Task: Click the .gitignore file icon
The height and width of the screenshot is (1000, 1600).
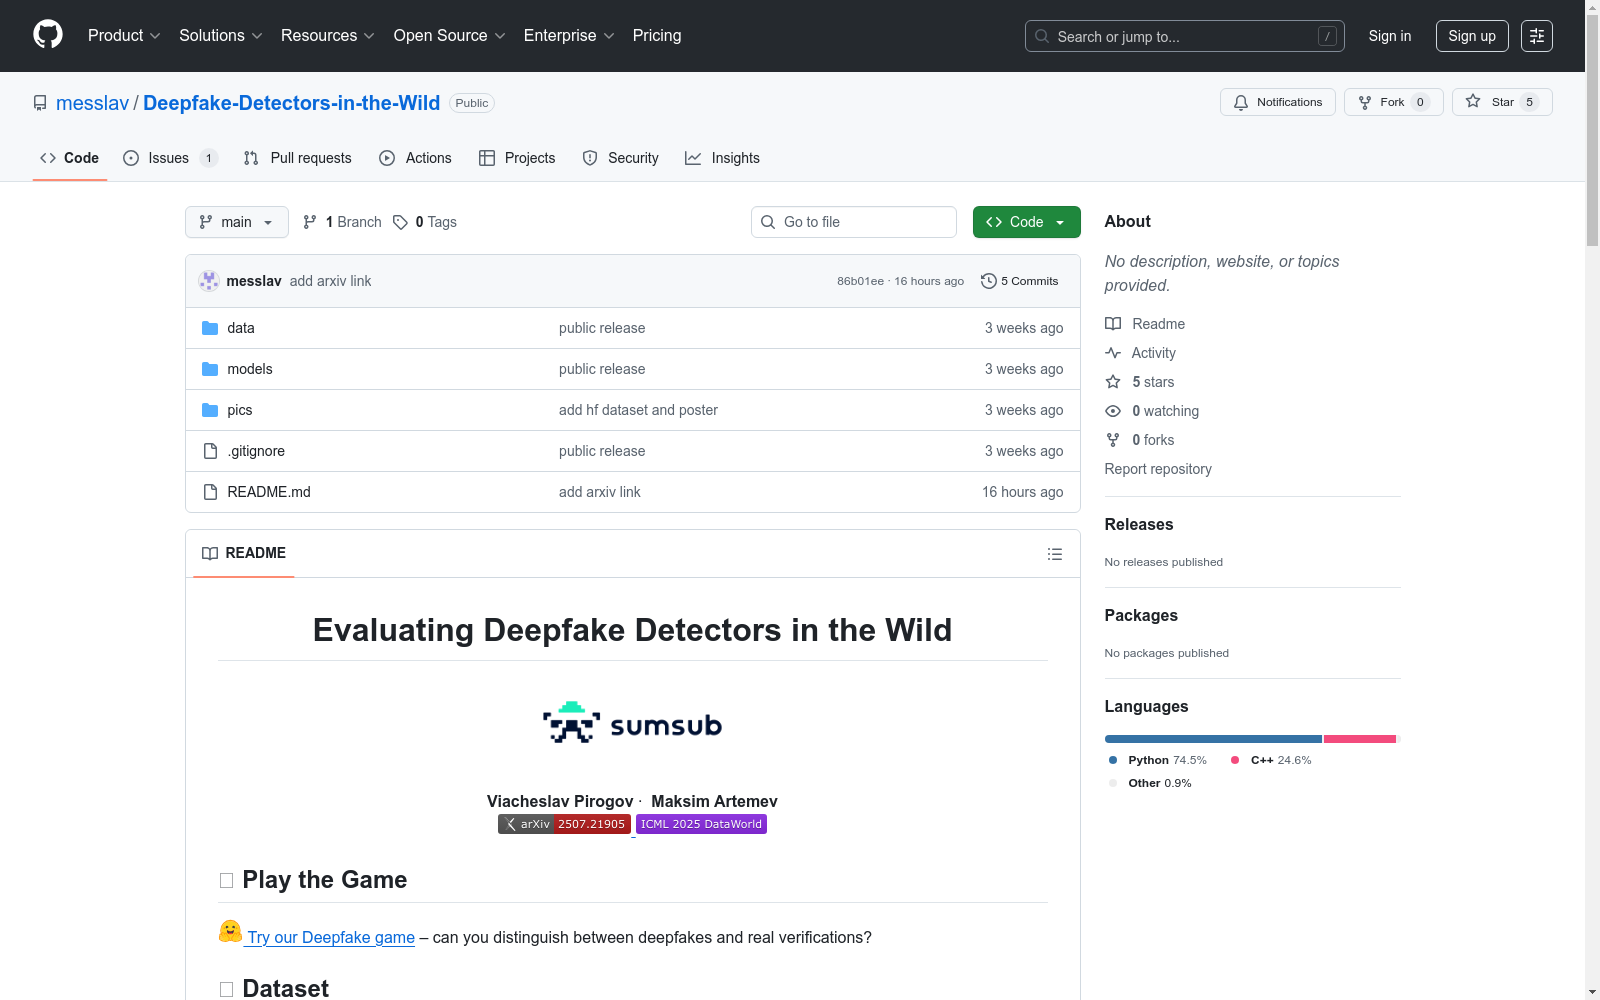Action: pos(210,451)
